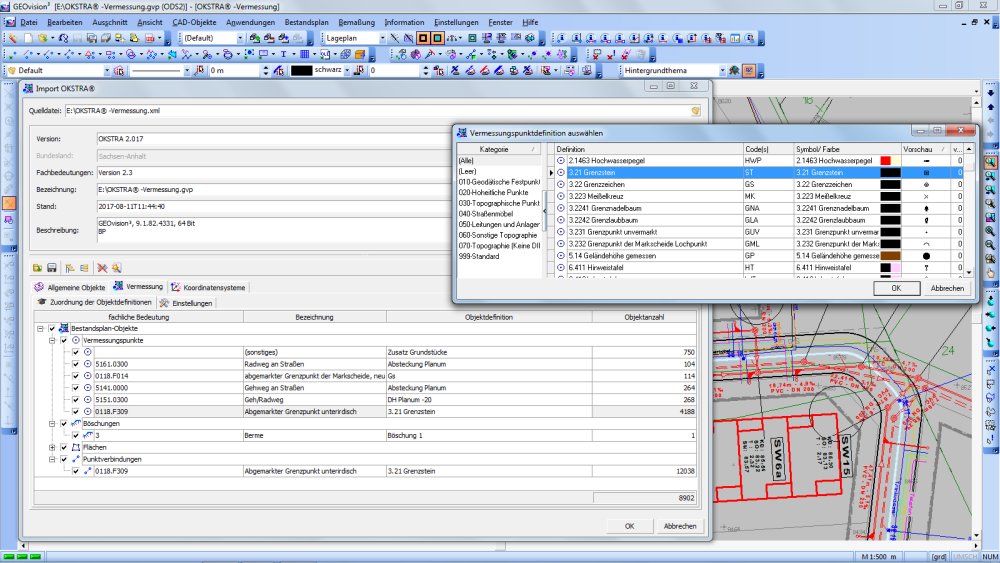
Task: Expand the Flächen tree node
Action: pyautogui.click(x=52, y=448)
